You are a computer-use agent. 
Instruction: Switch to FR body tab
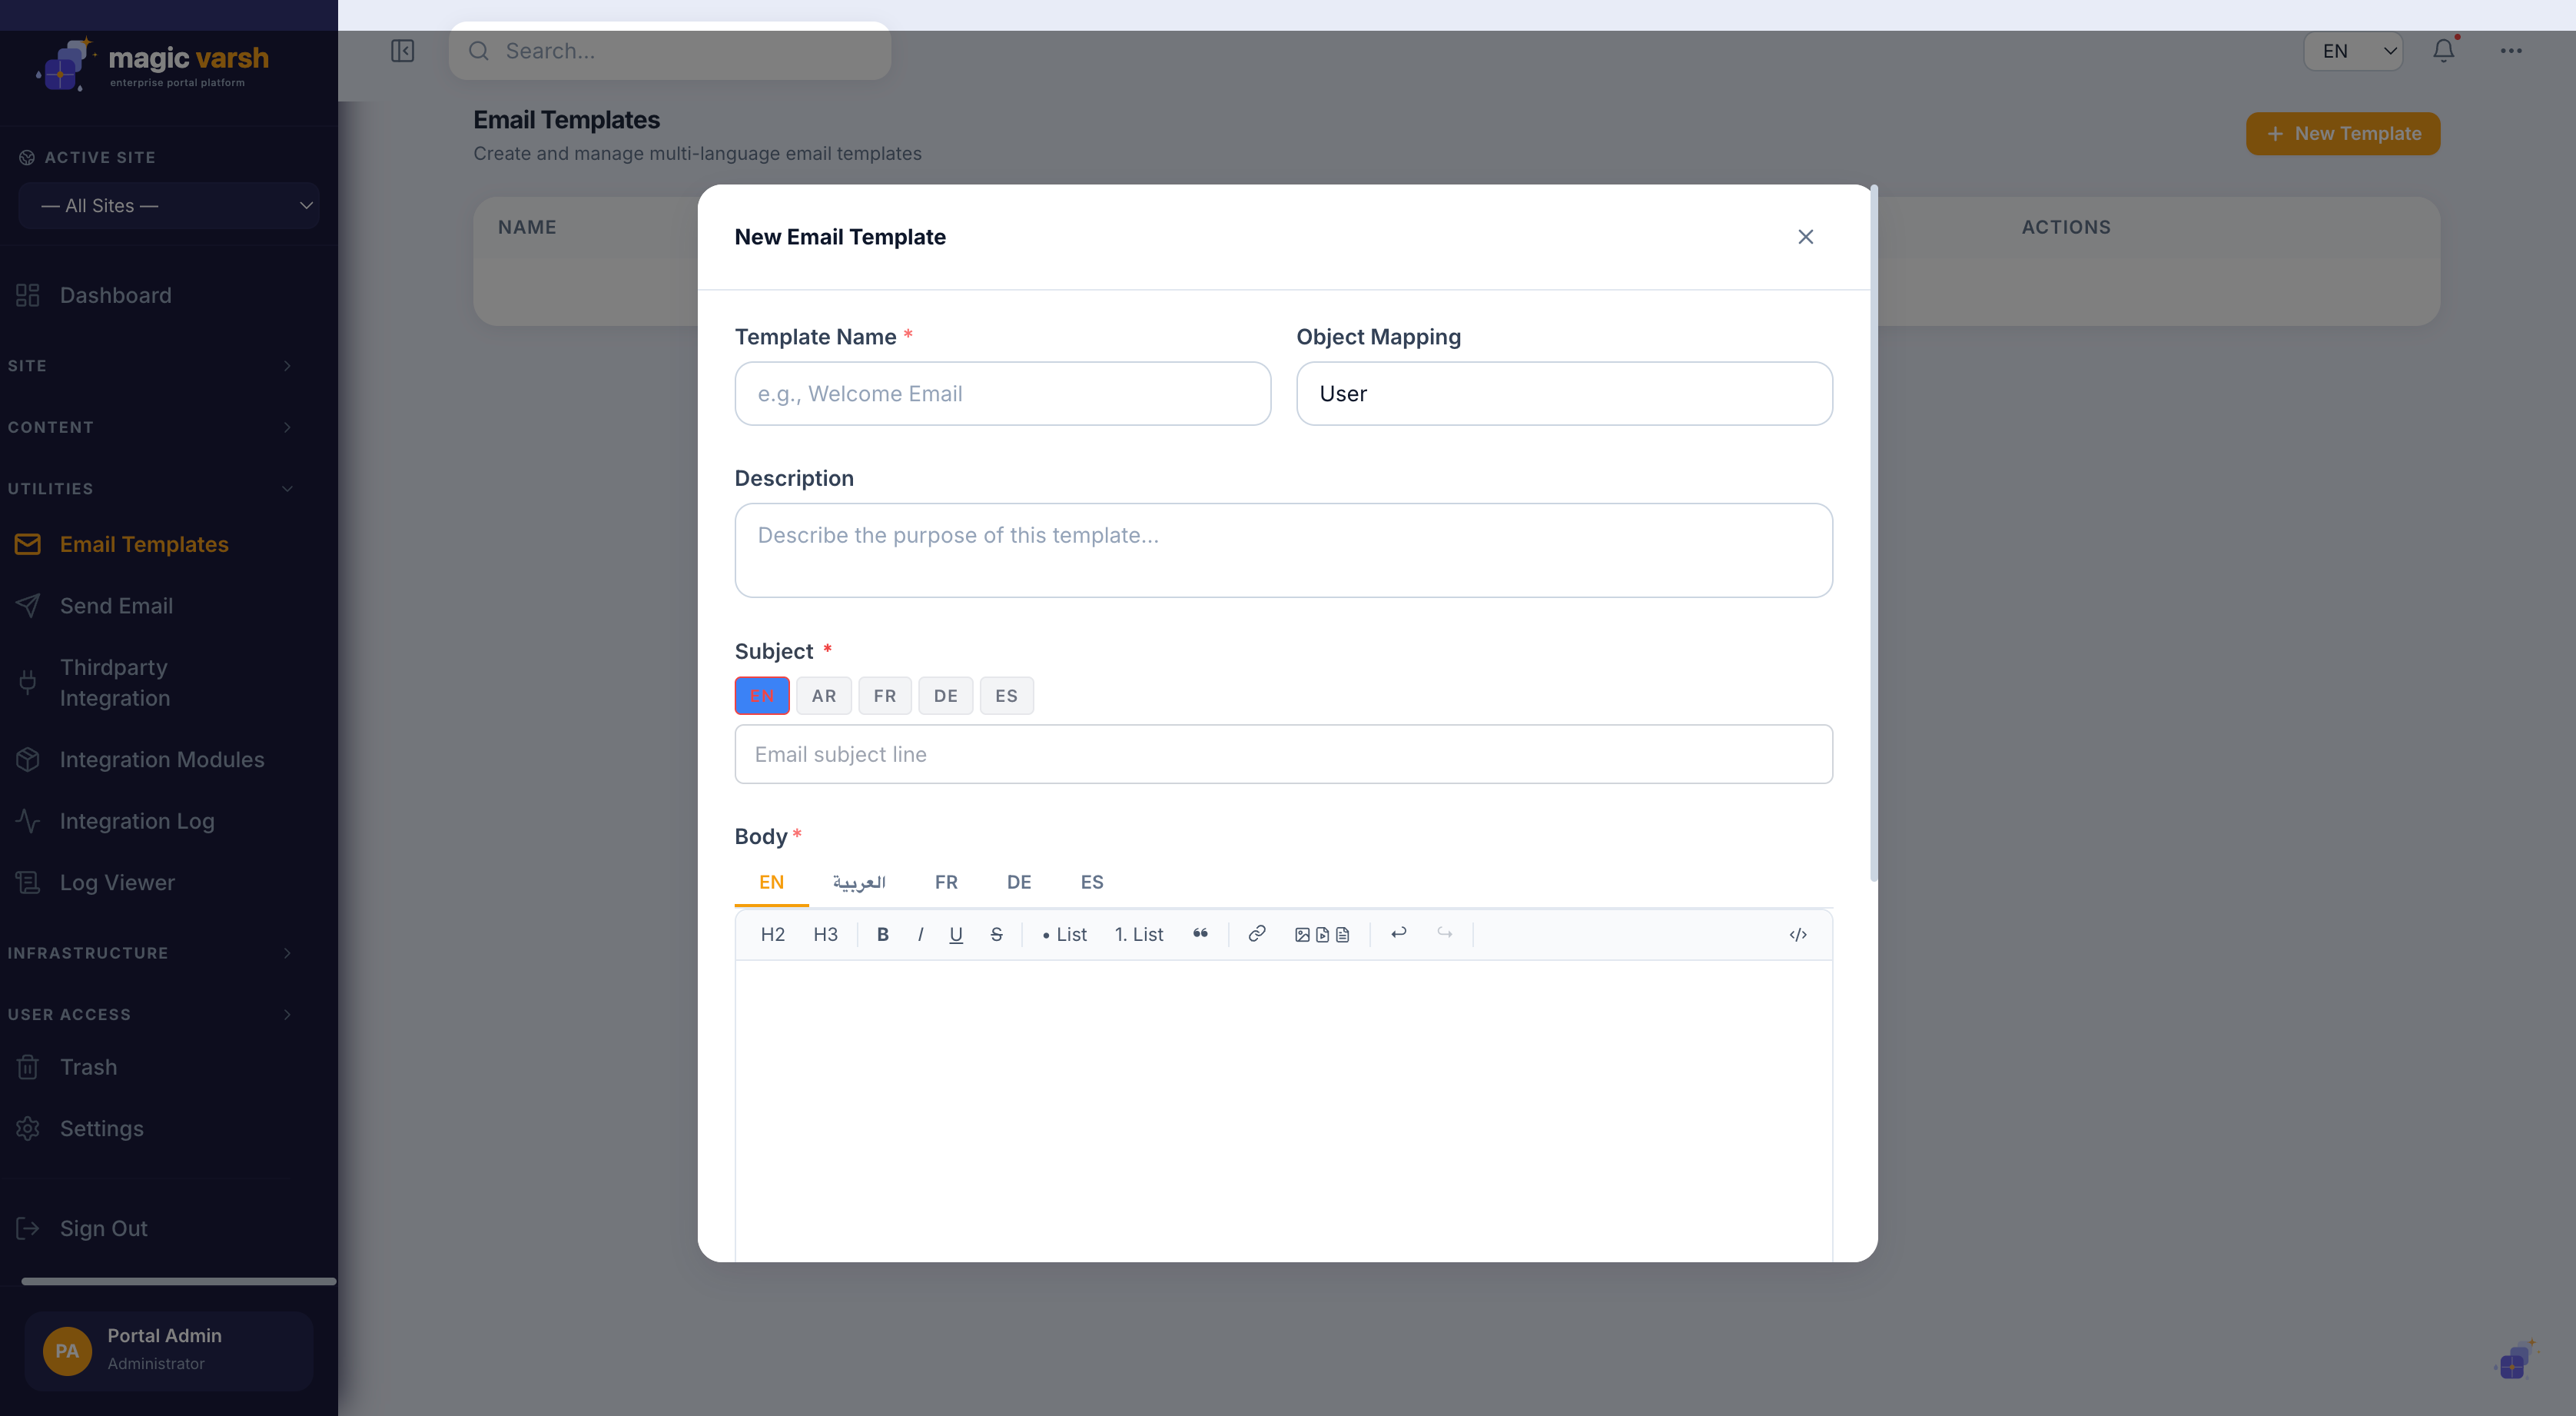click(x=946, y=882)
